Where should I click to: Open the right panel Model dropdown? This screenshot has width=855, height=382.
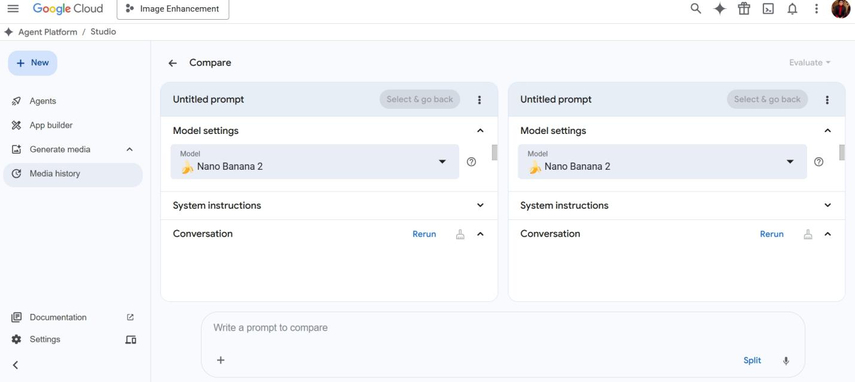662,161
